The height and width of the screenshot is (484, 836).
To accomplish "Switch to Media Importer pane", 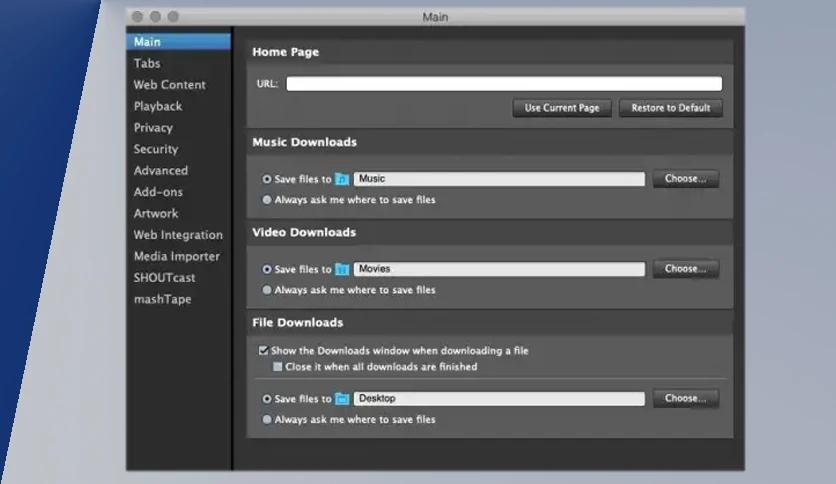I will (178, 256).
